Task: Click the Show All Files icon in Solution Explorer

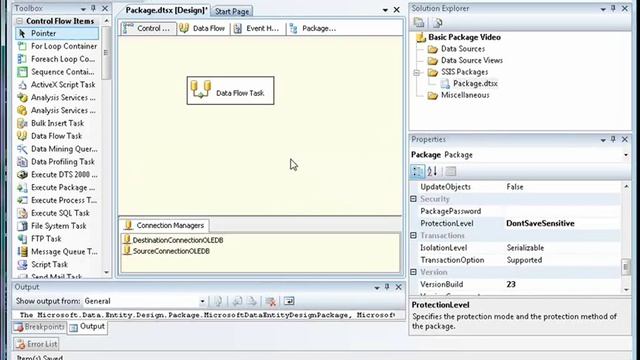Action: point(438,23)
